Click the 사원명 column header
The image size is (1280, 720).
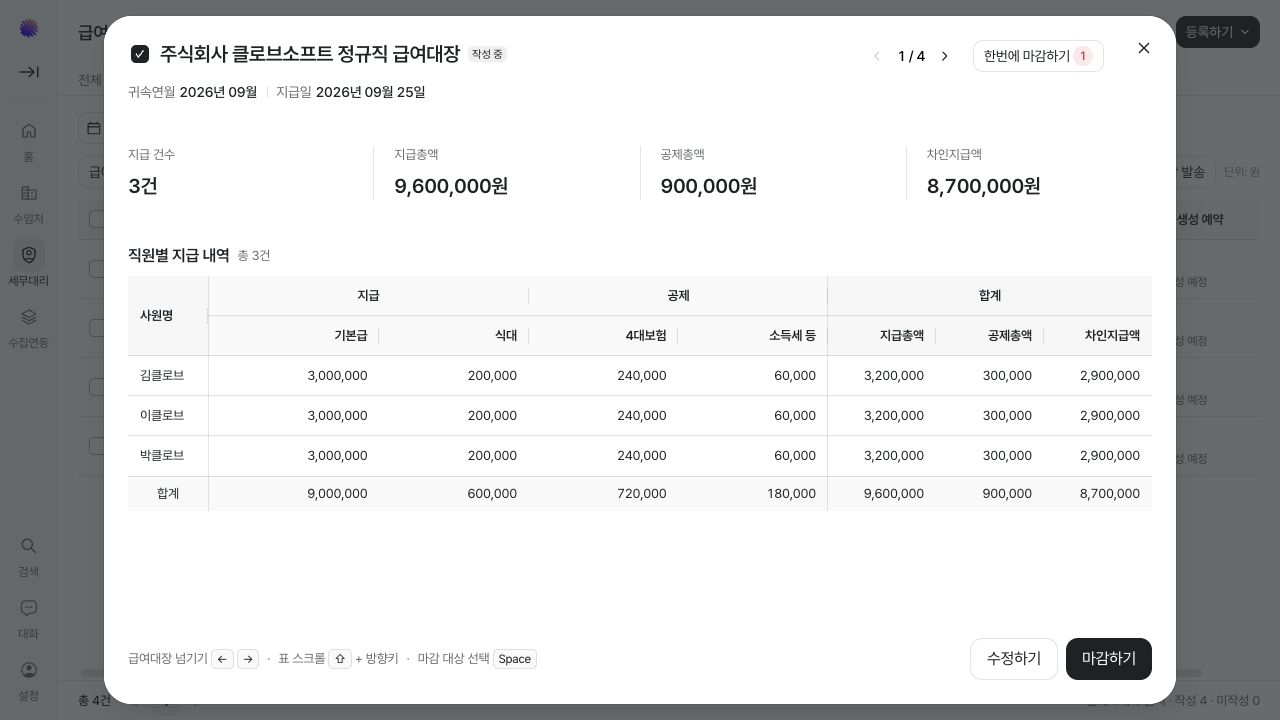pyautogui.click(x=168, y=316)
